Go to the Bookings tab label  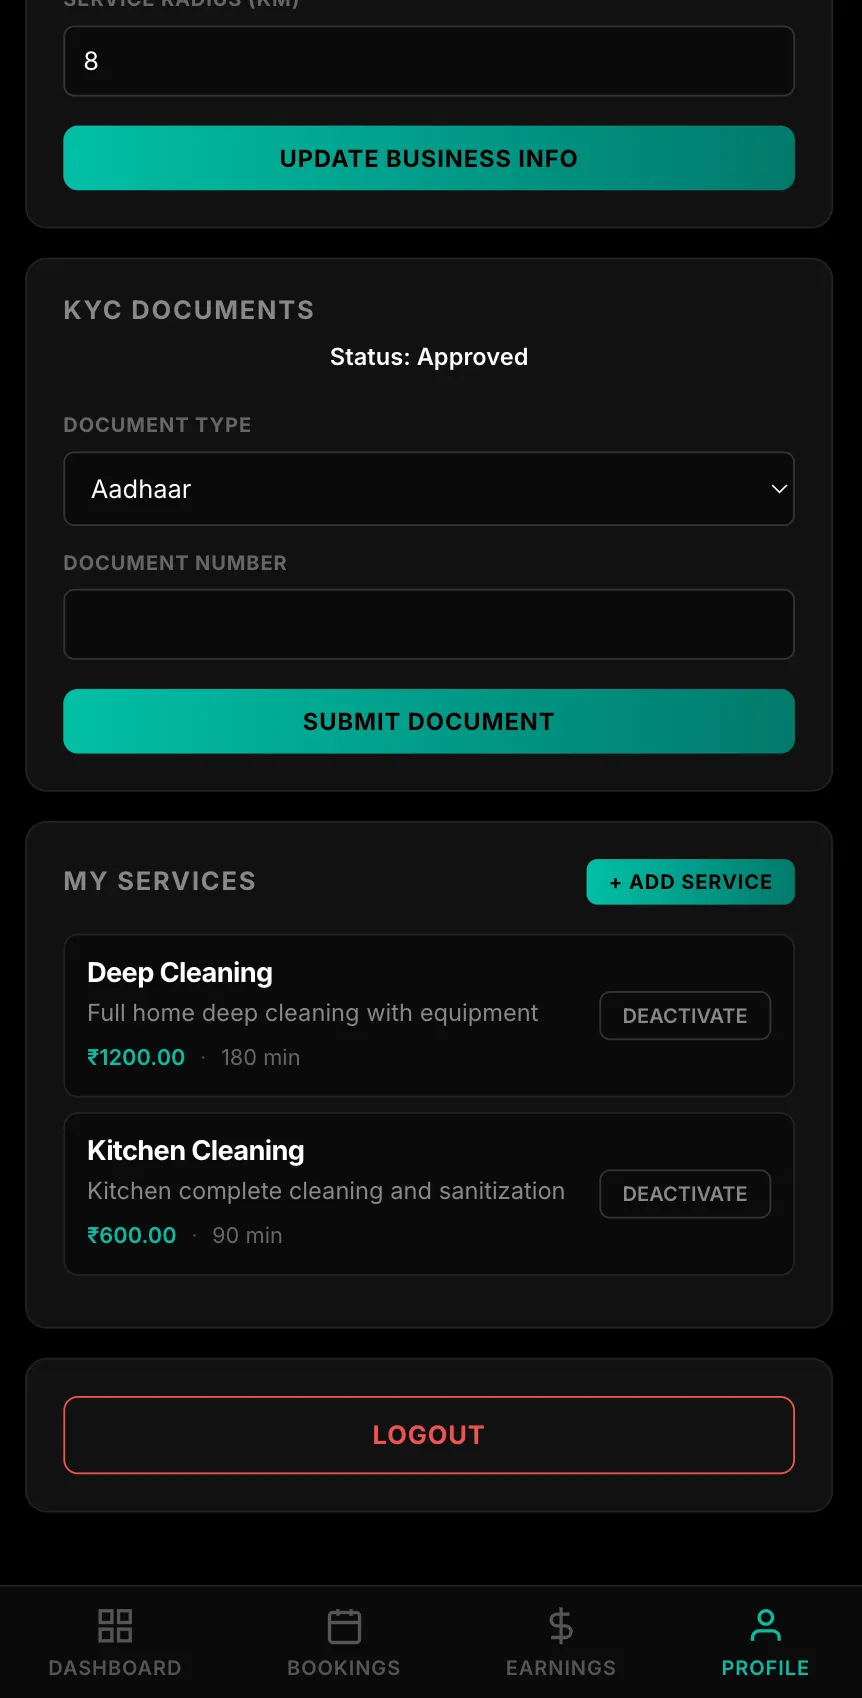344,1668
